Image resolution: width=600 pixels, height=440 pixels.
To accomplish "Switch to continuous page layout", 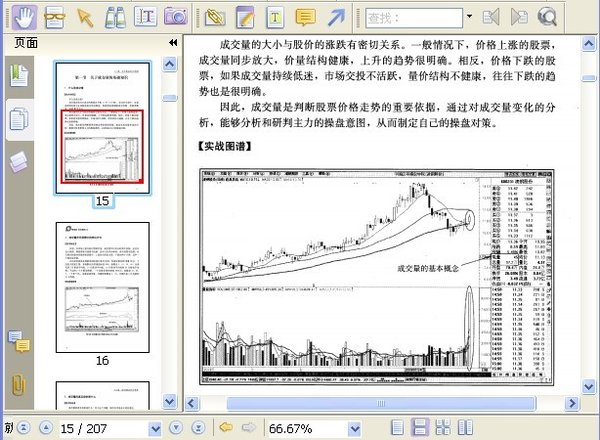I will click(420, 428).
